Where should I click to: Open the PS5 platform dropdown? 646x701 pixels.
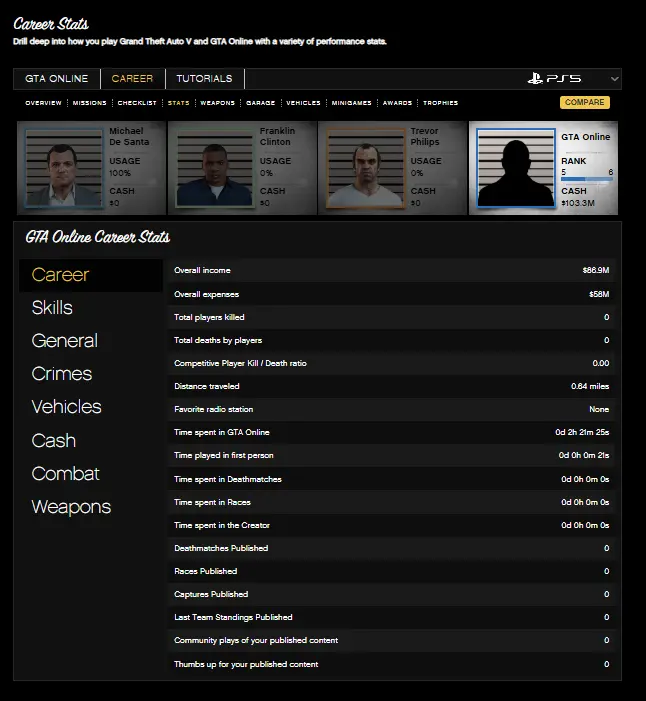[x=614, y=79]
